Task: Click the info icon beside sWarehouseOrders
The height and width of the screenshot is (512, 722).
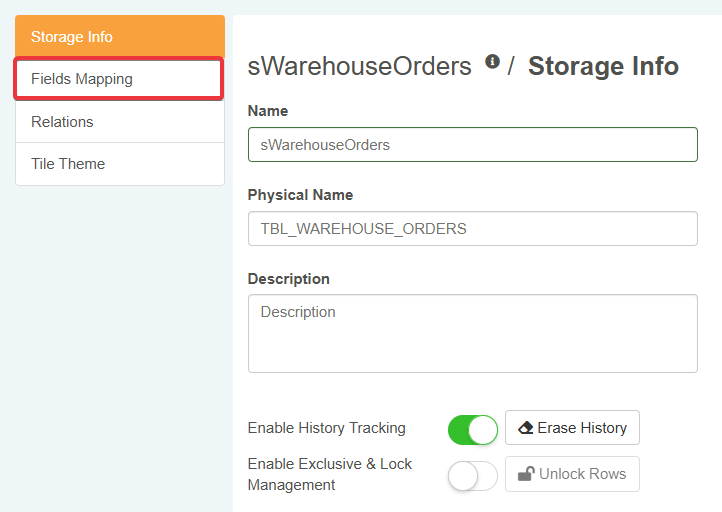Action: 492,62
